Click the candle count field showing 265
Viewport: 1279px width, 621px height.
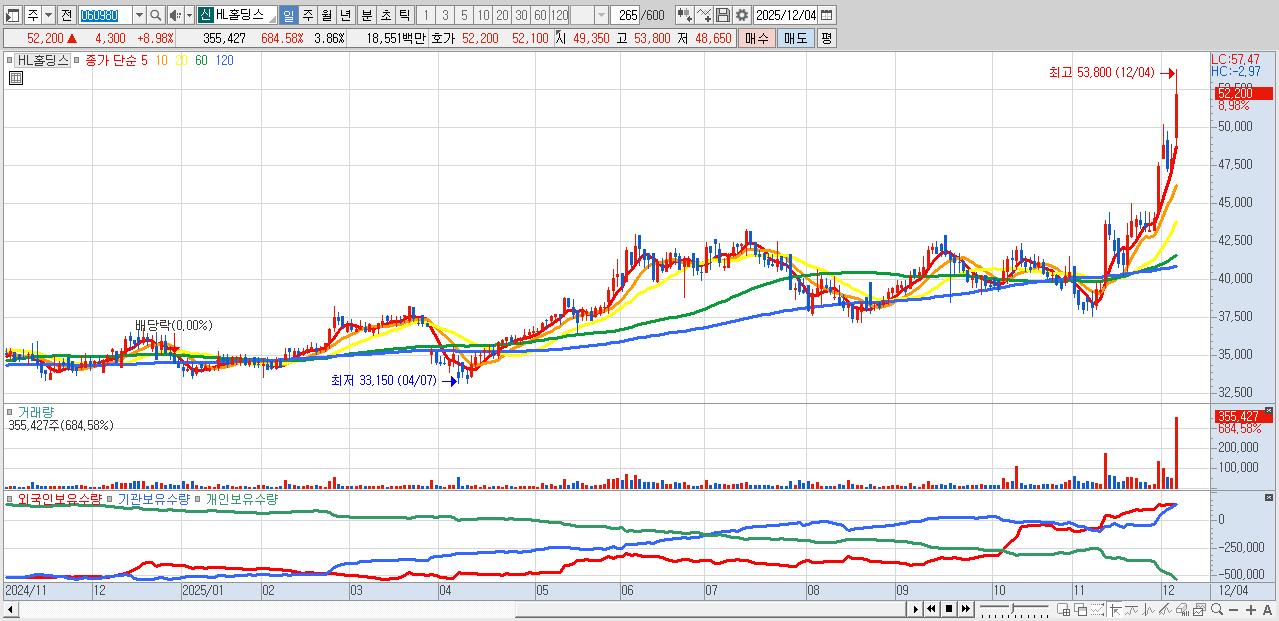pyautogui.click(x=625, y=15)
